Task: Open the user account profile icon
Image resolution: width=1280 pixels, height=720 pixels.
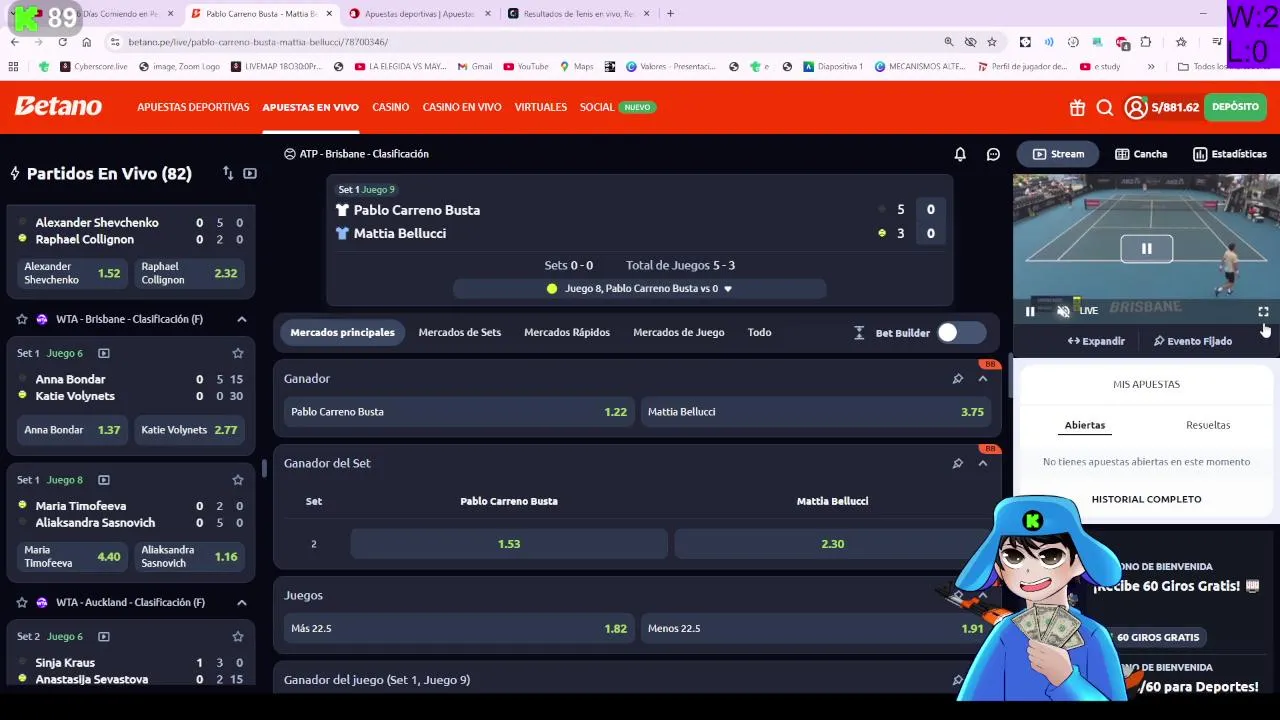Action: coord(1135,107)
